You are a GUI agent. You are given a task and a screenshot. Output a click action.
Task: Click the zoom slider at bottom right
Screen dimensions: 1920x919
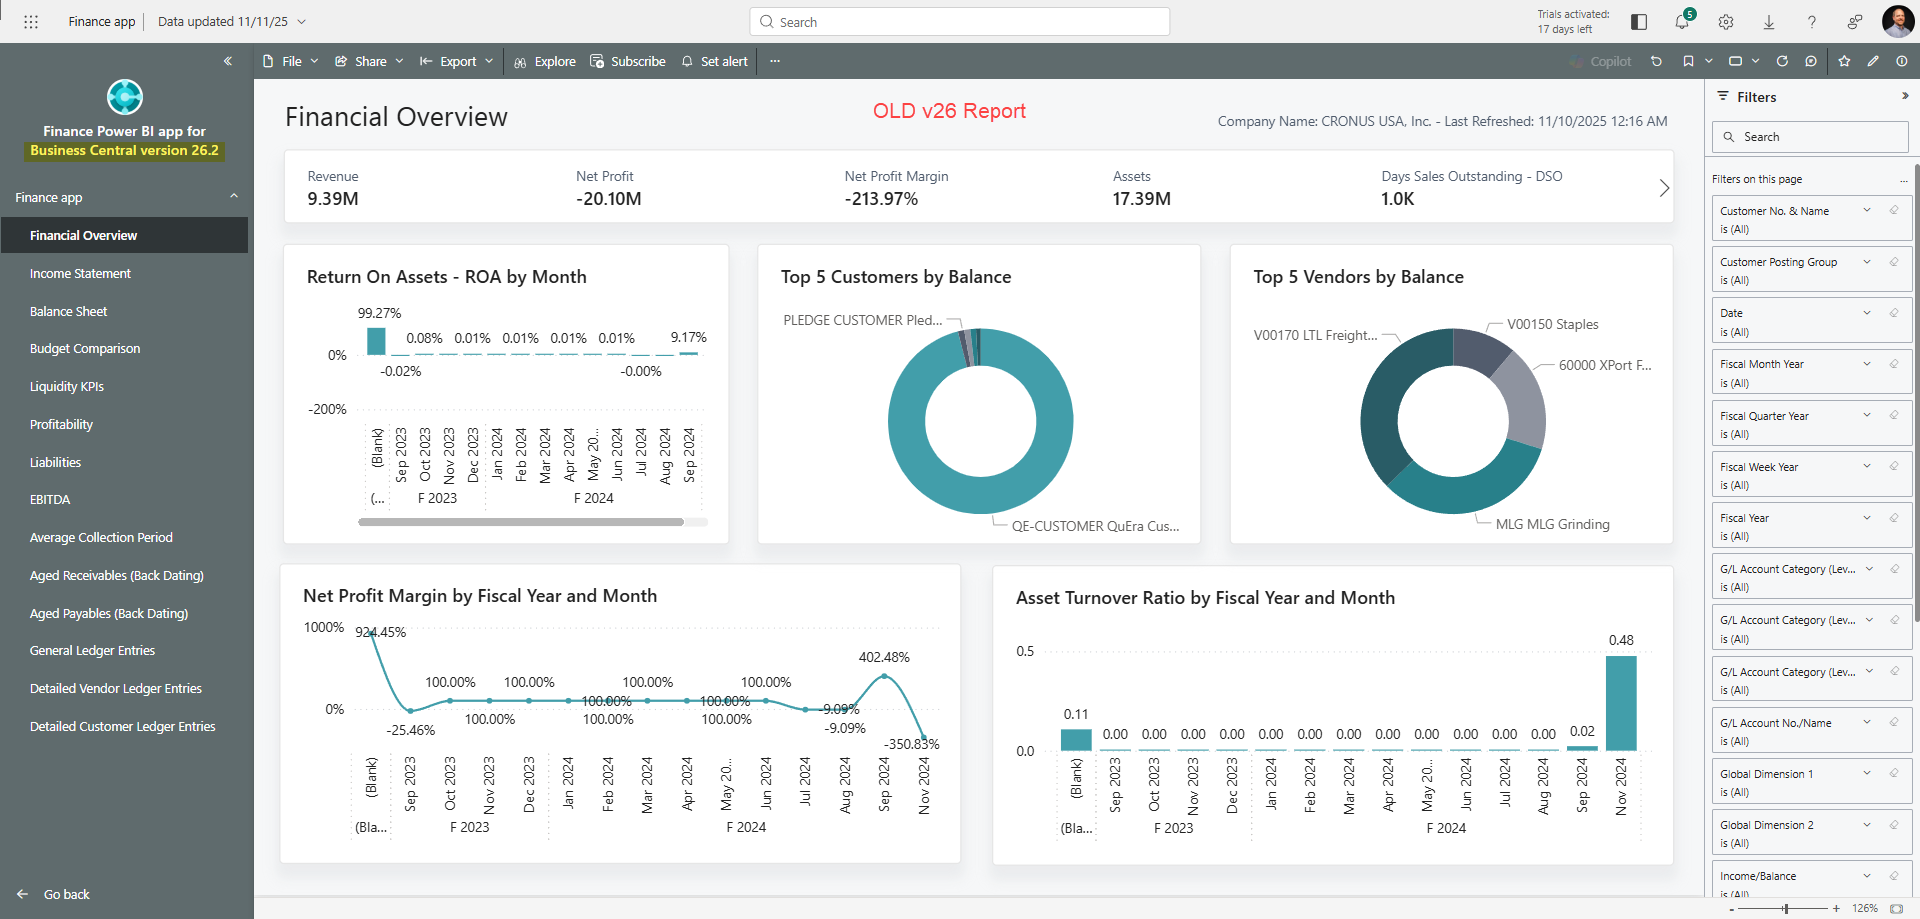1785,908
